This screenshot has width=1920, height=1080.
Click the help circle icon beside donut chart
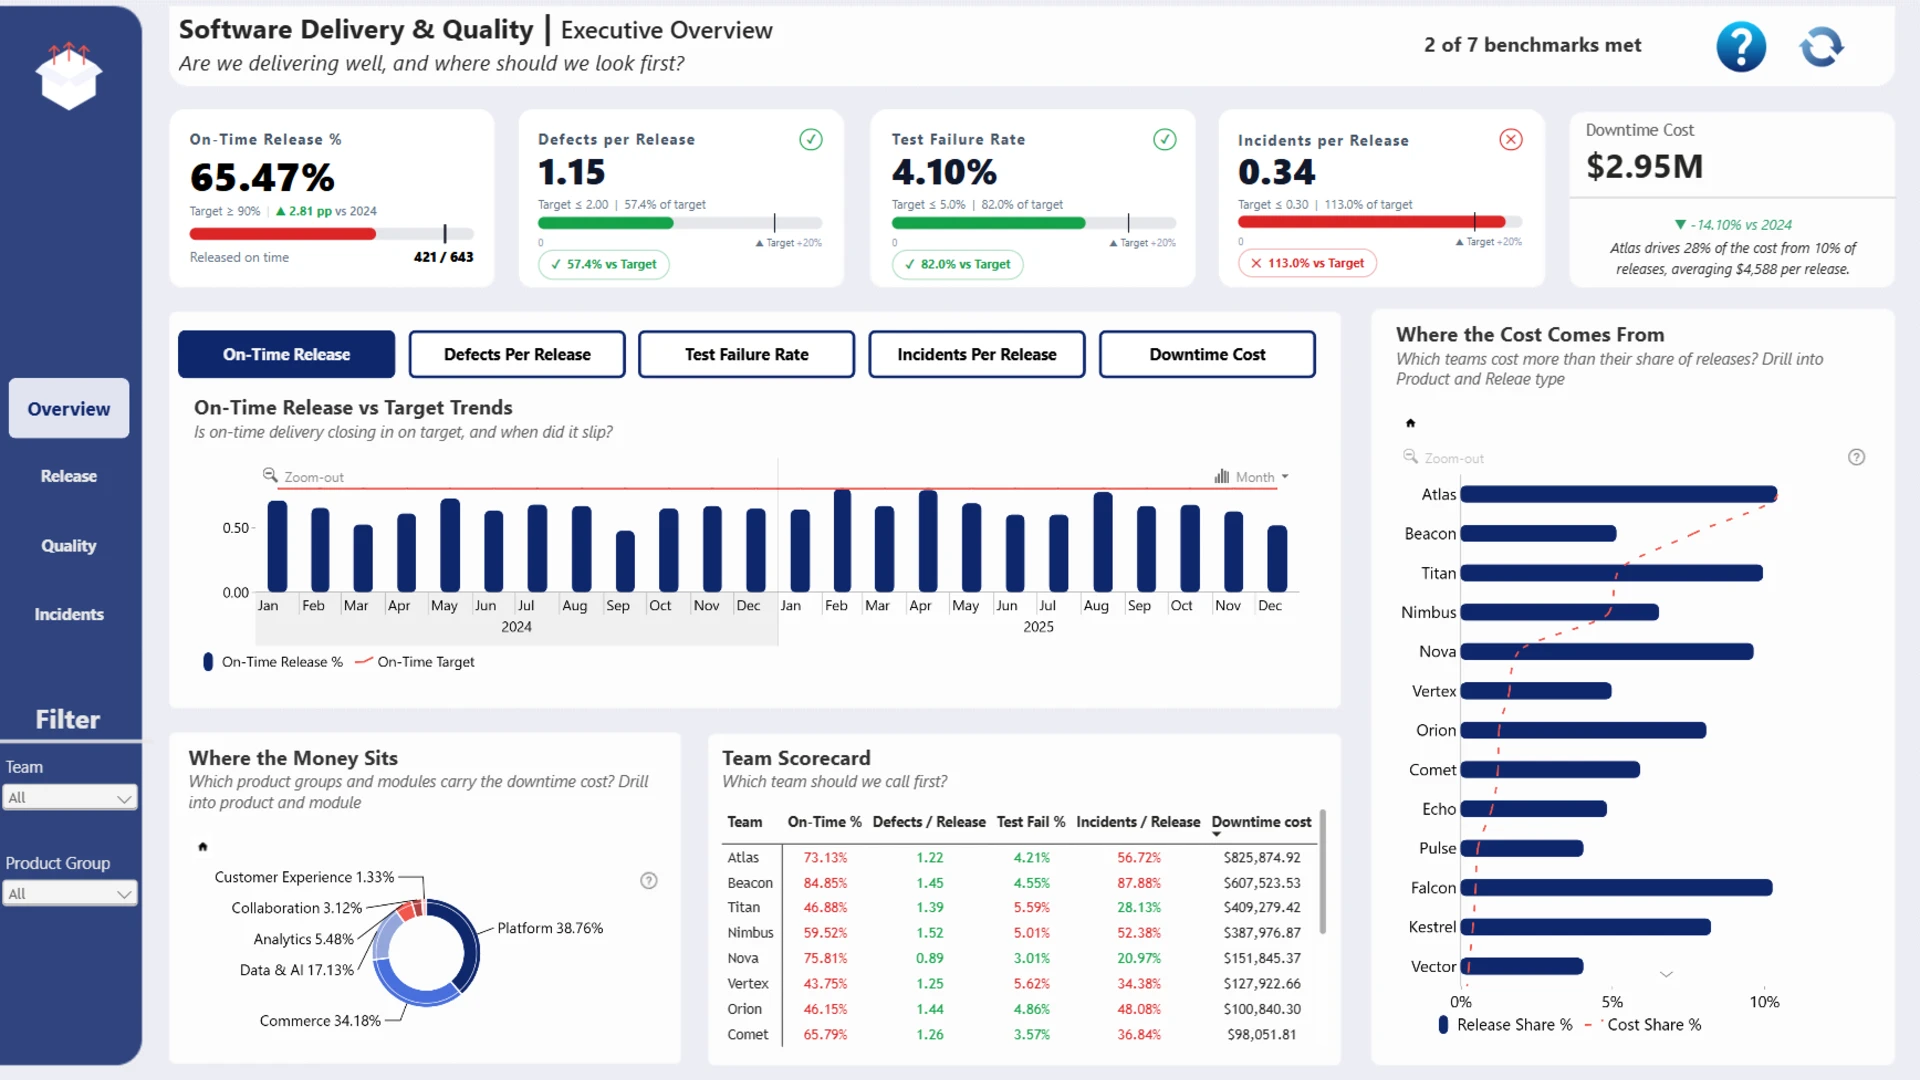click(x=649, y=881)
